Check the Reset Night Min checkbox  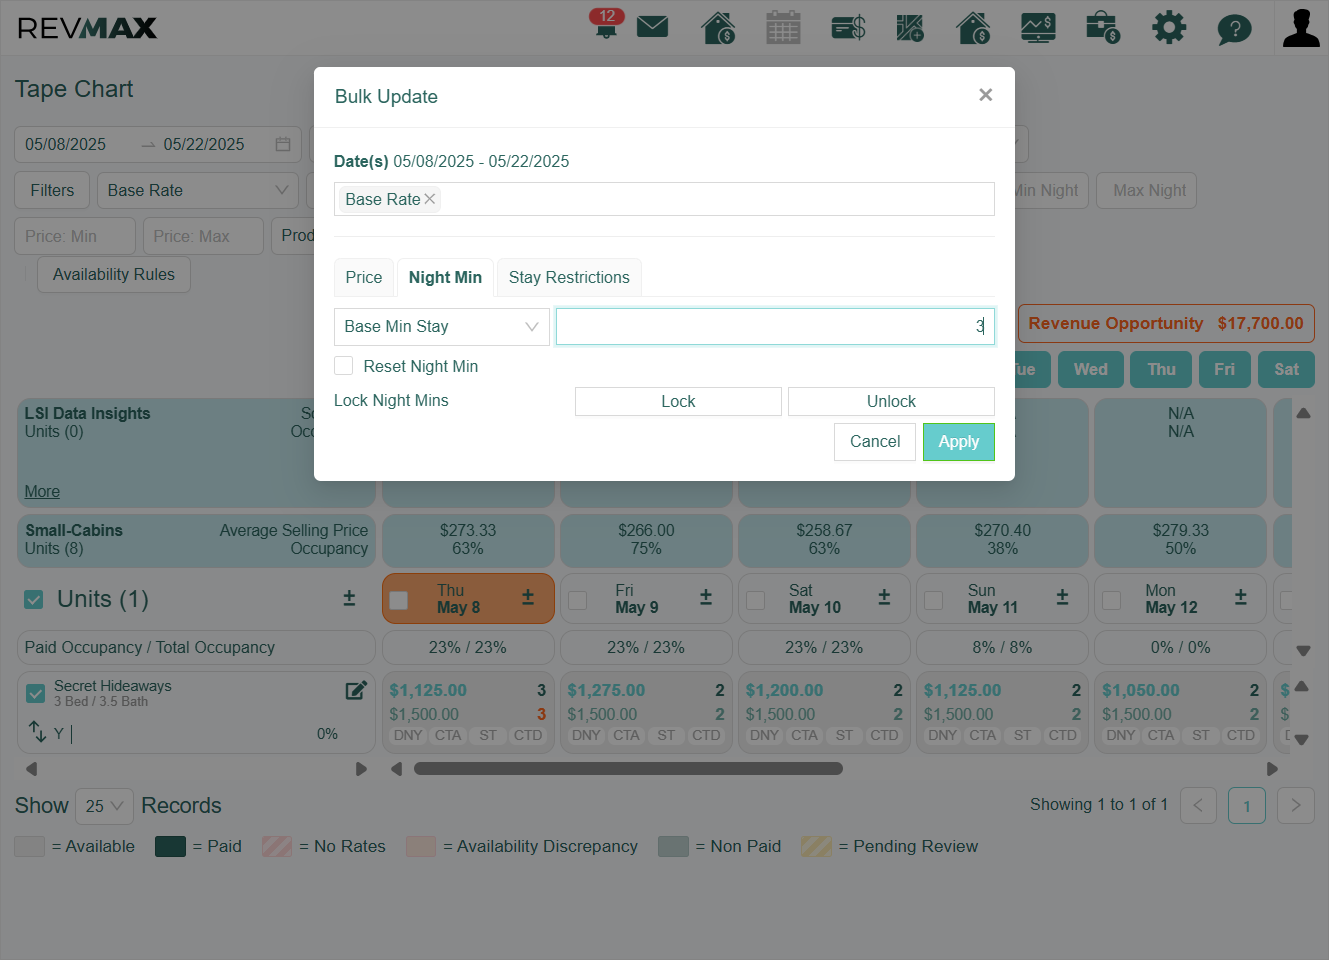[x=343, y=366]
